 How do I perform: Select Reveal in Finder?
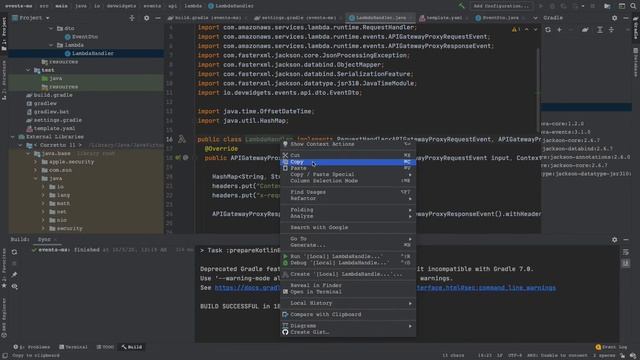(x=348, y=285)
